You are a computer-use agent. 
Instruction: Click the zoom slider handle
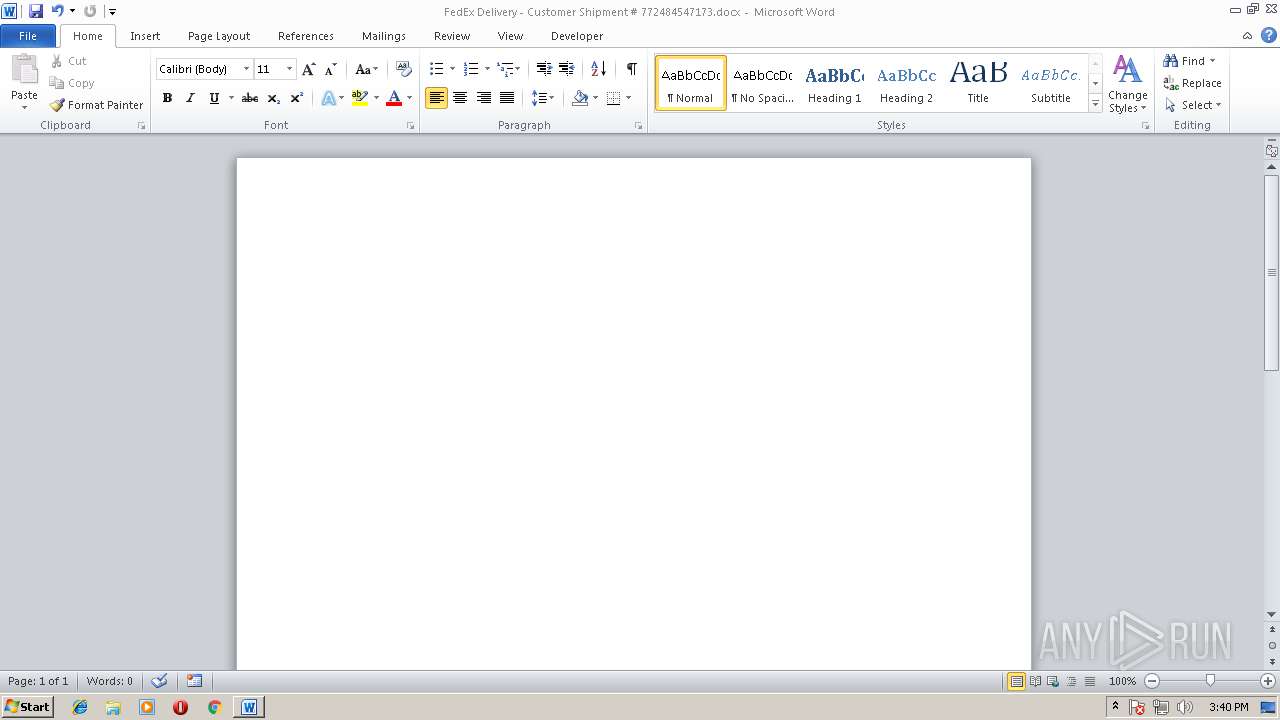(1210, 681)
